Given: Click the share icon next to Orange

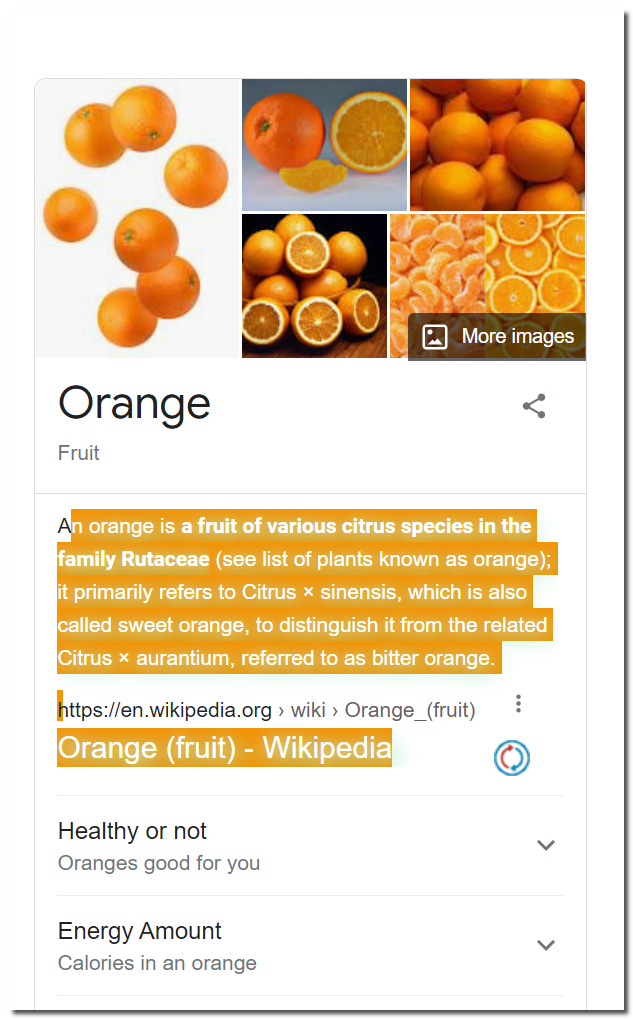Looking at the screenshot, I should 533,406.
